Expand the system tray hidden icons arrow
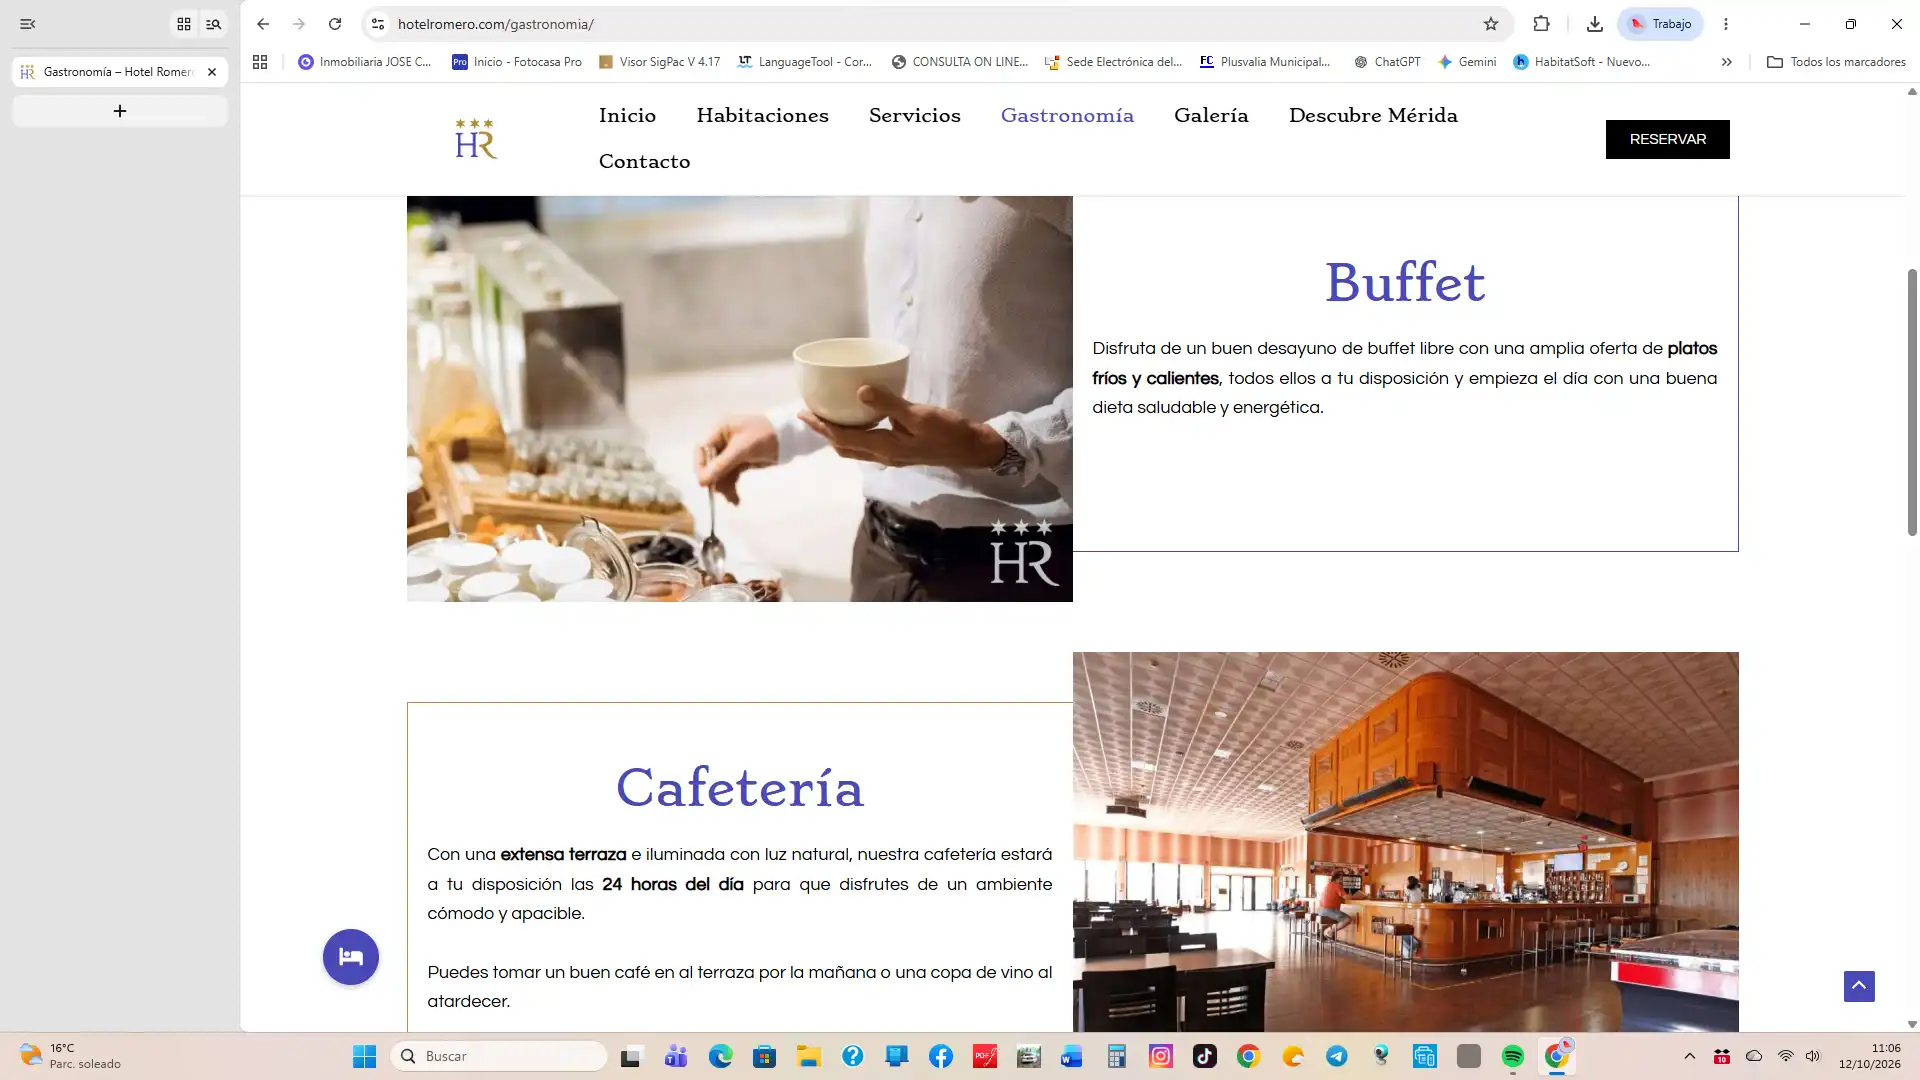The height and width of the screenshot is (1080, 1920). (x=1690, y=1056)
